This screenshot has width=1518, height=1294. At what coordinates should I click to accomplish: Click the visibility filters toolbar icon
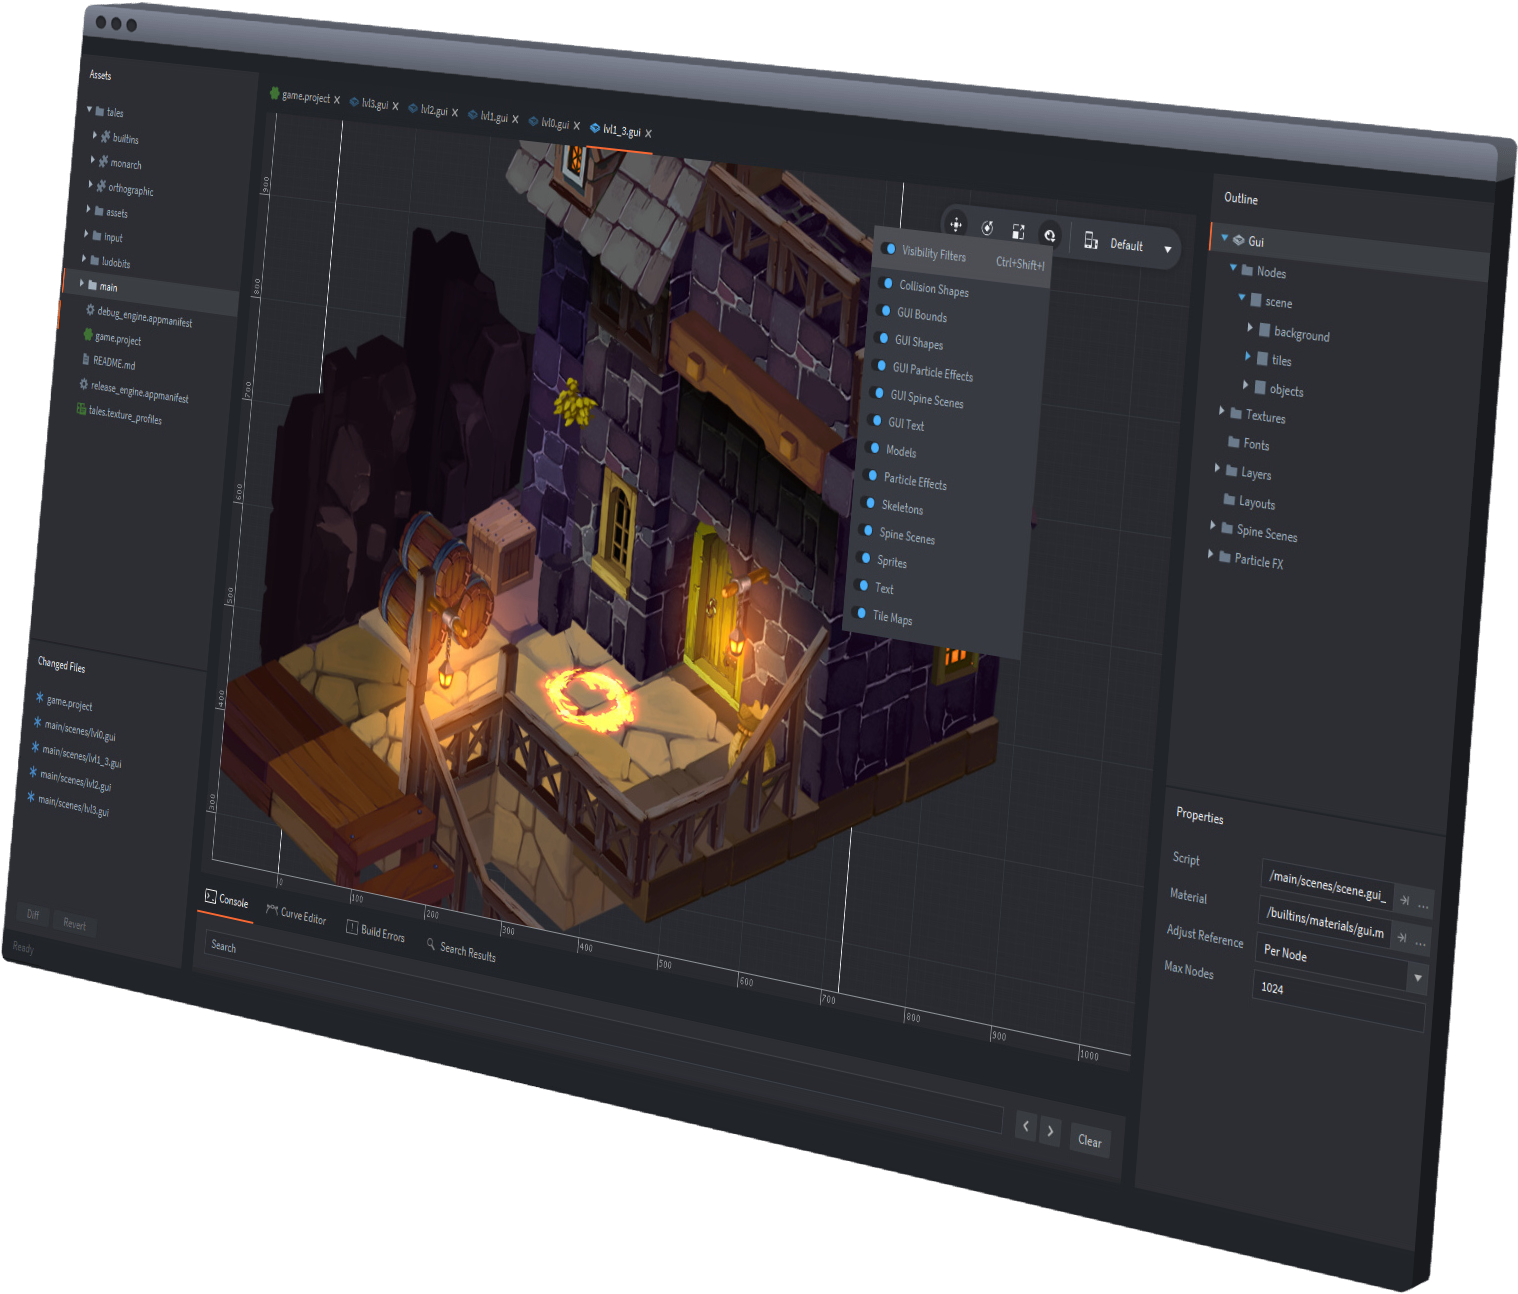1049,236
